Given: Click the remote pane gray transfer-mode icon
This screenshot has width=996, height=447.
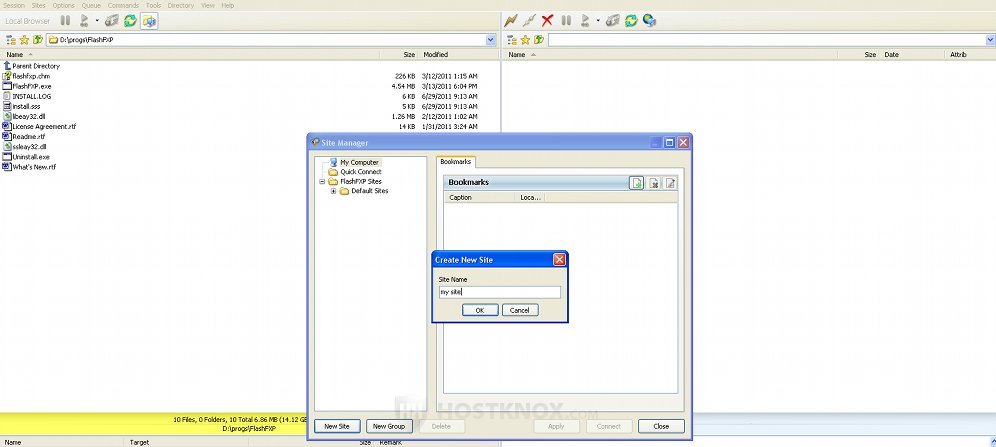Looking at the screenshot, I should 612,21.
